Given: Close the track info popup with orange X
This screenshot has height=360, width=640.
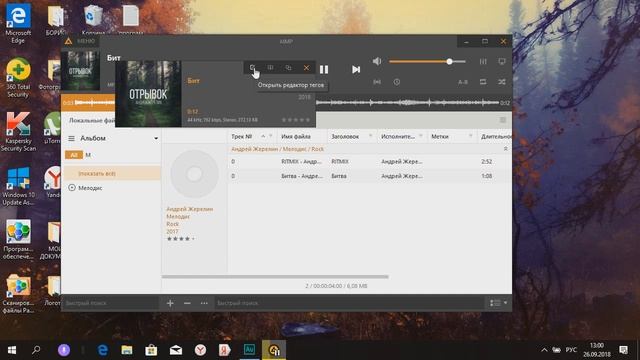Looking at the screenshot, I should click(x=306, y=68).
